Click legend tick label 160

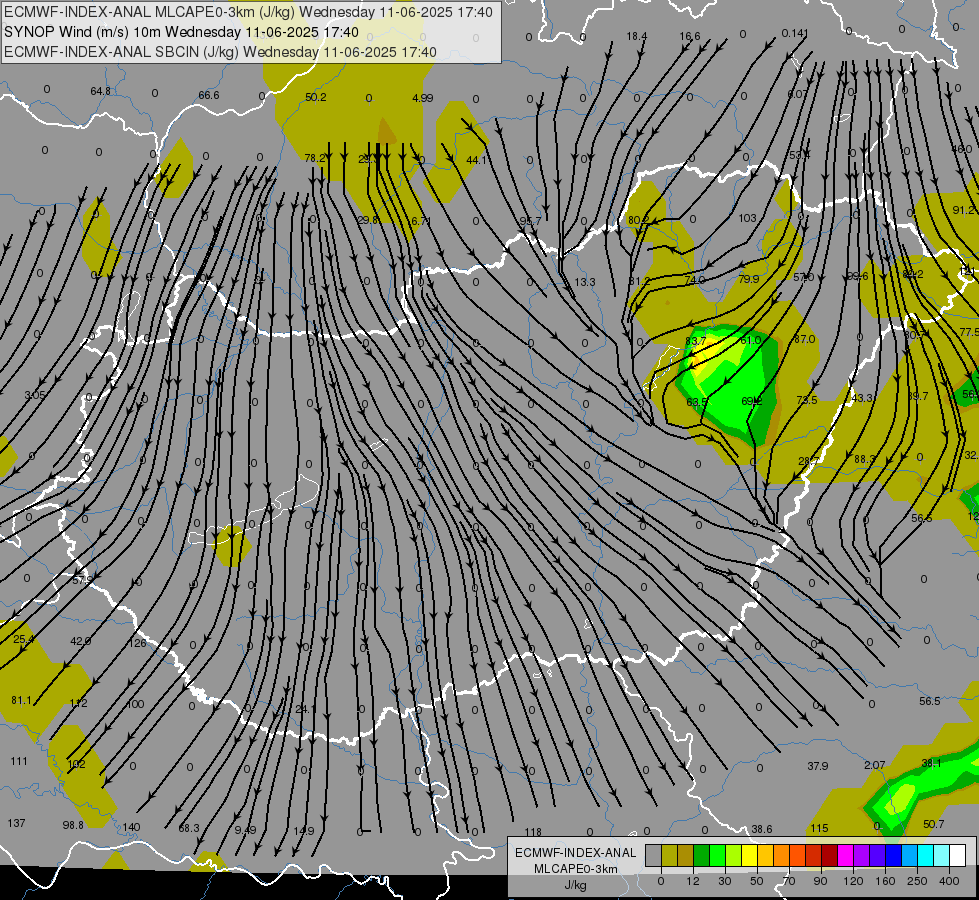[885, 881]
